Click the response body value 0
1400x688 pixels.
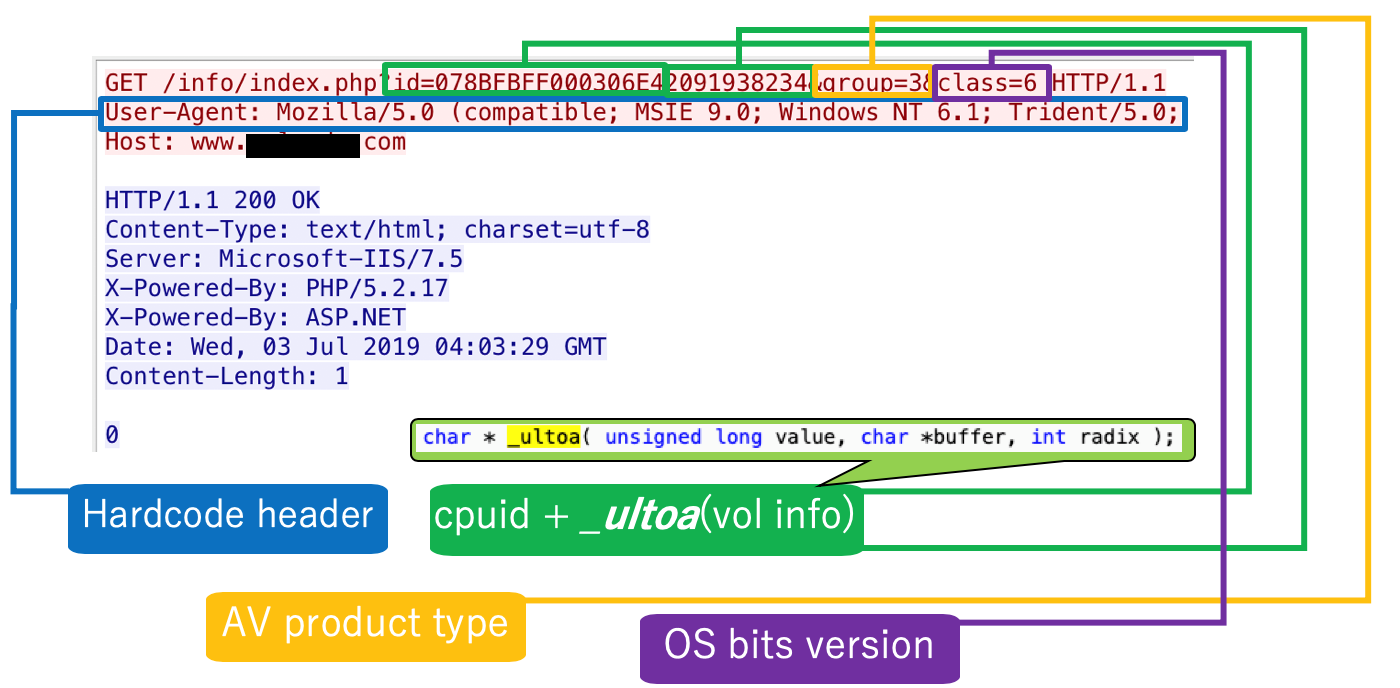[112, 435]
